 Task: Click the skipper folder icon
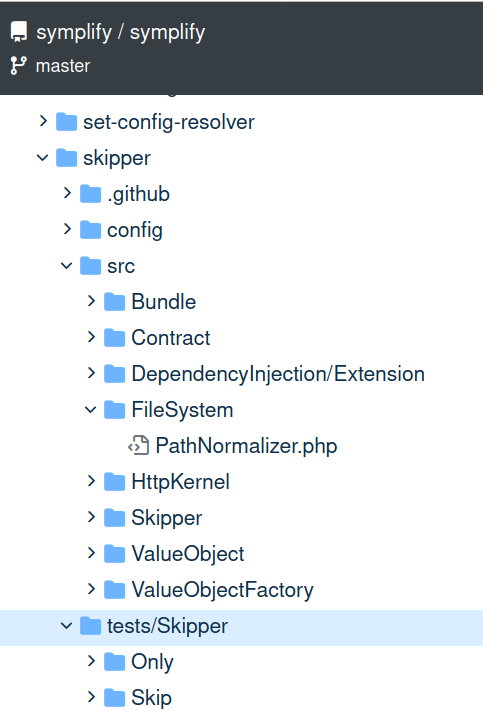(x=66, y=158)
